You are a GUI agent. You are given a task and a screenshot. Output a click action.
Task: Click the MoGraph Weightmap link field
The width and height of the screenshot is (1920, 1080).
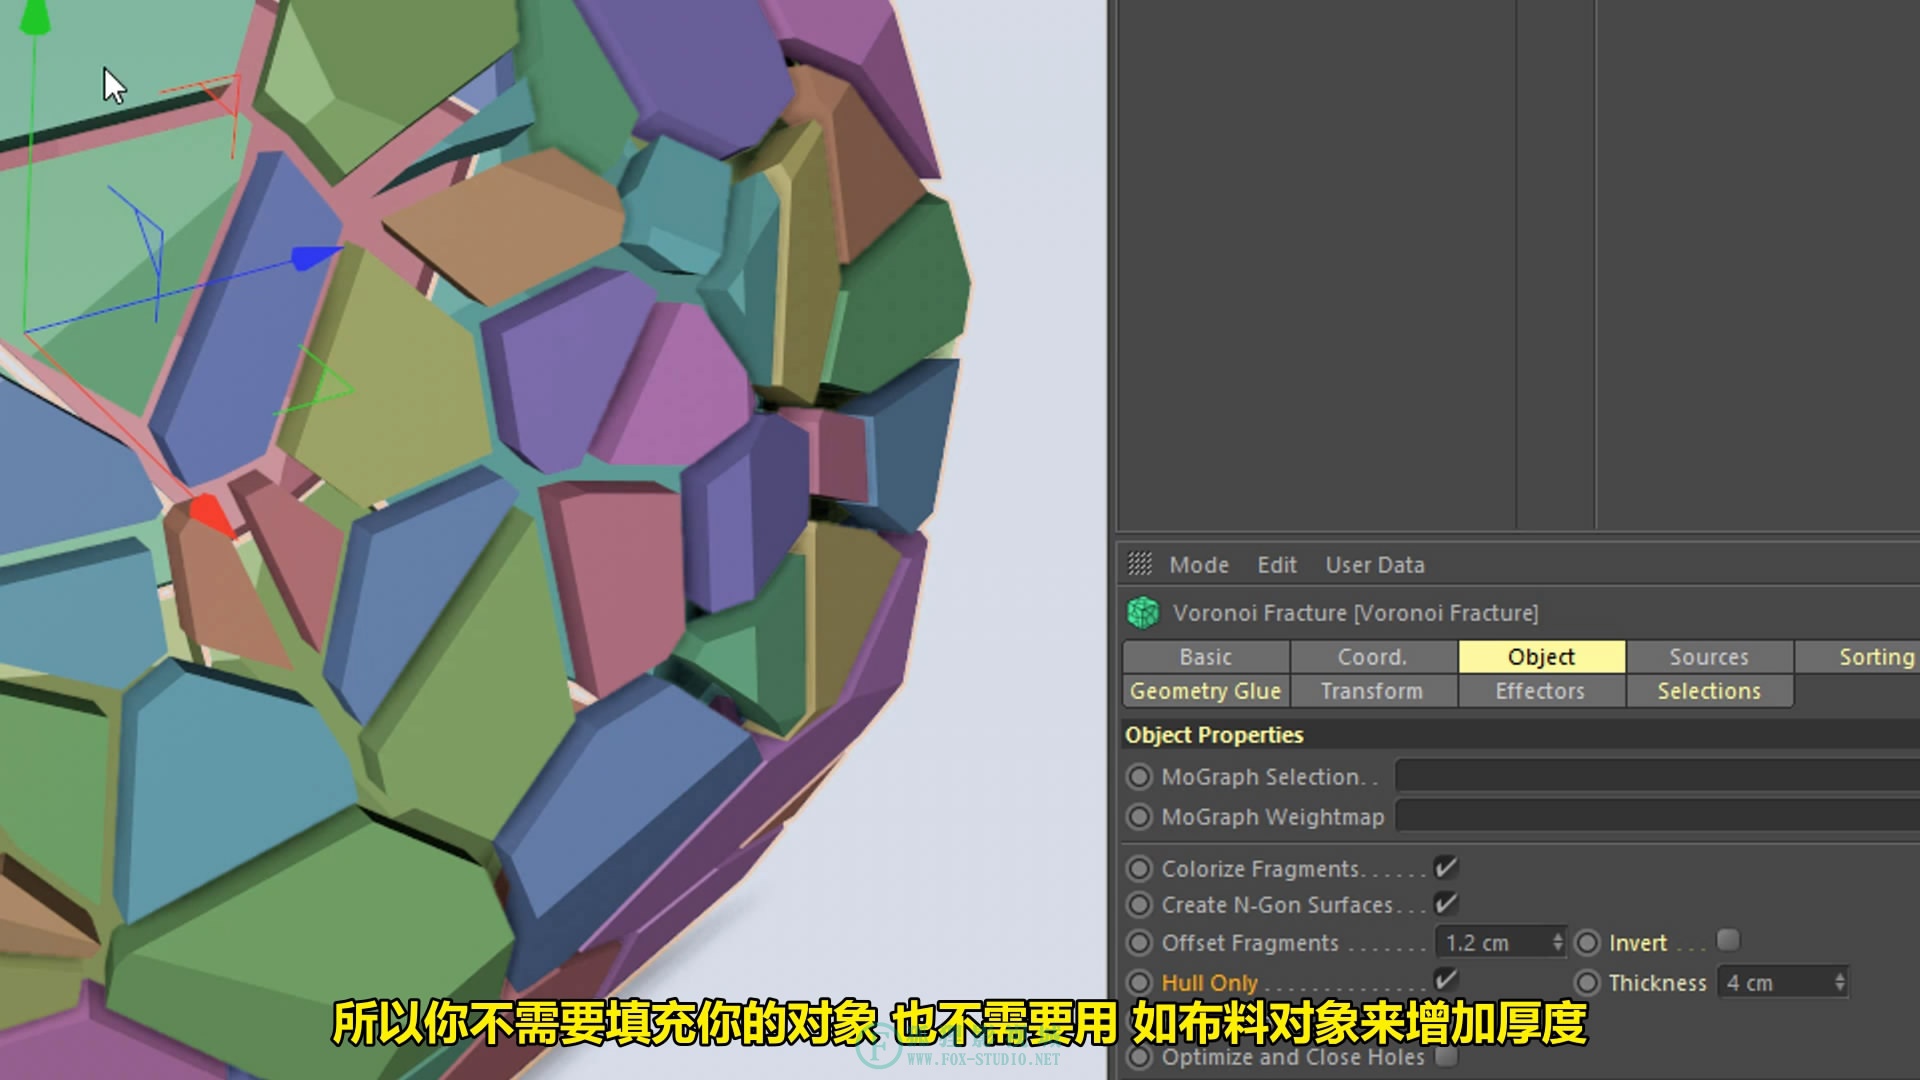pos(1657,816)
